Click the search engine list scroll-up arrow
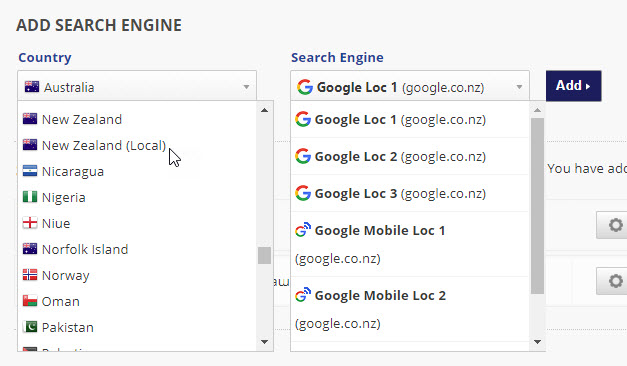Viewport: 627px width, 366px height. coord(537,110)
